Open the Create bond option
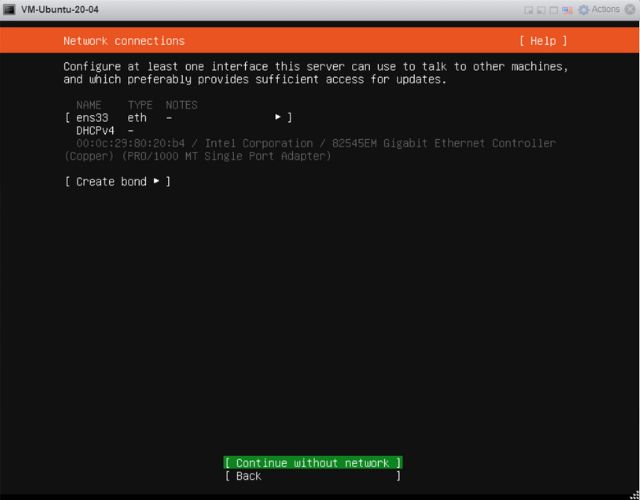Viewport: 640px width, 500px height. click(117, 181)
